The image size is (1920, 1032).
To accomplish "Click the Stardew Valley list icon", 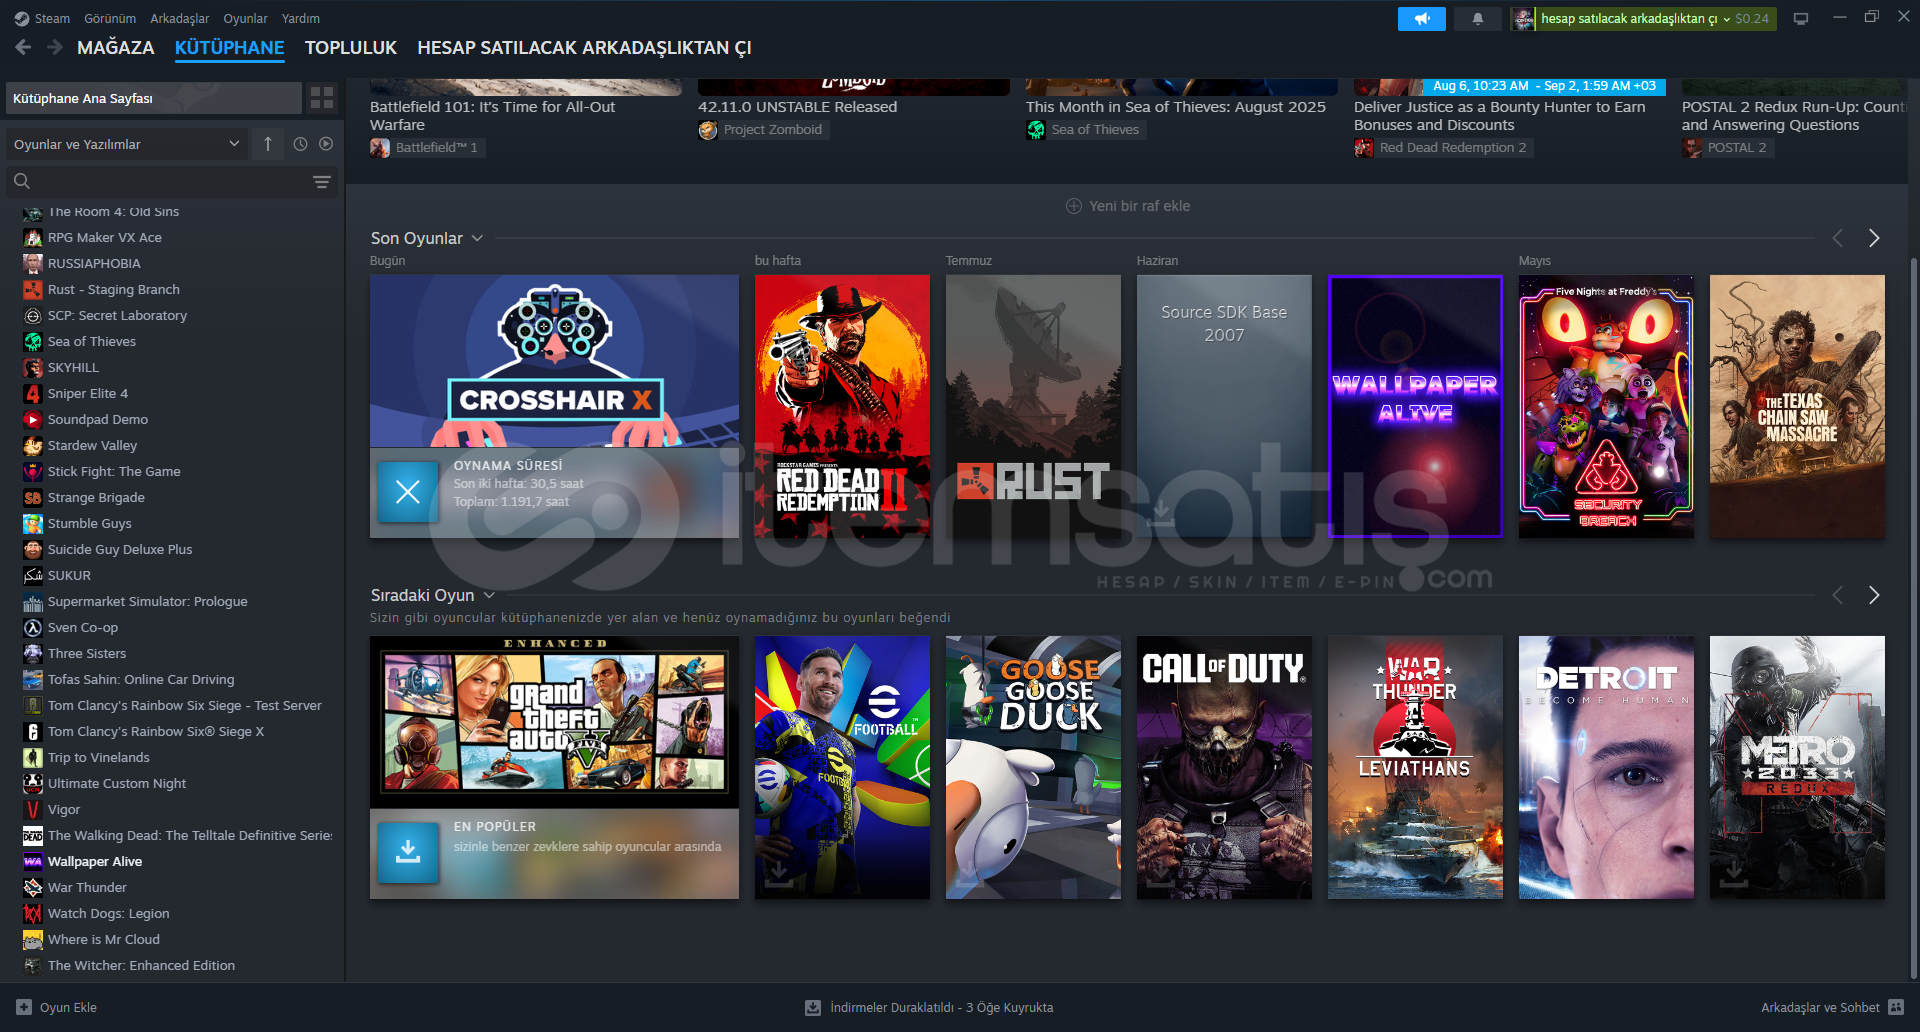I will [33, 445].
